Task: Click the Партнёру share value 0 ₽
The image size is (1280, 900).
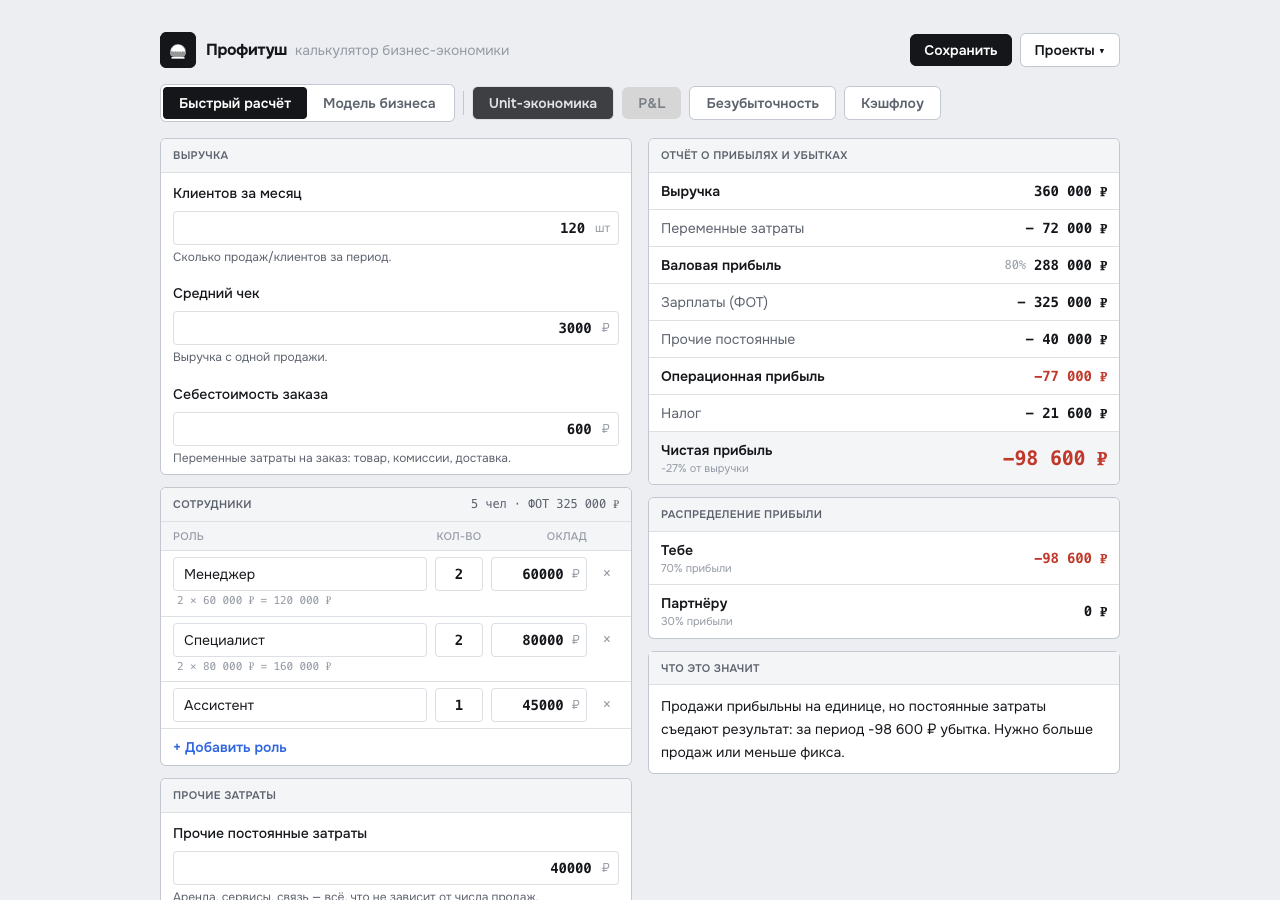Action: point(1095,611)
